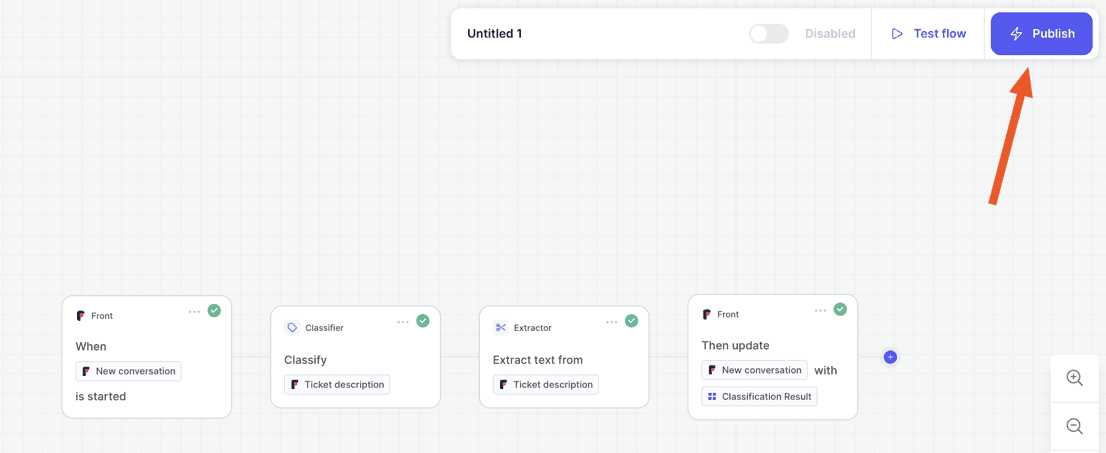The image size is (1106, 453).
Task: Click the zoom in magnifier icon
Action: pyautogui.click(x=1075, y=378)
